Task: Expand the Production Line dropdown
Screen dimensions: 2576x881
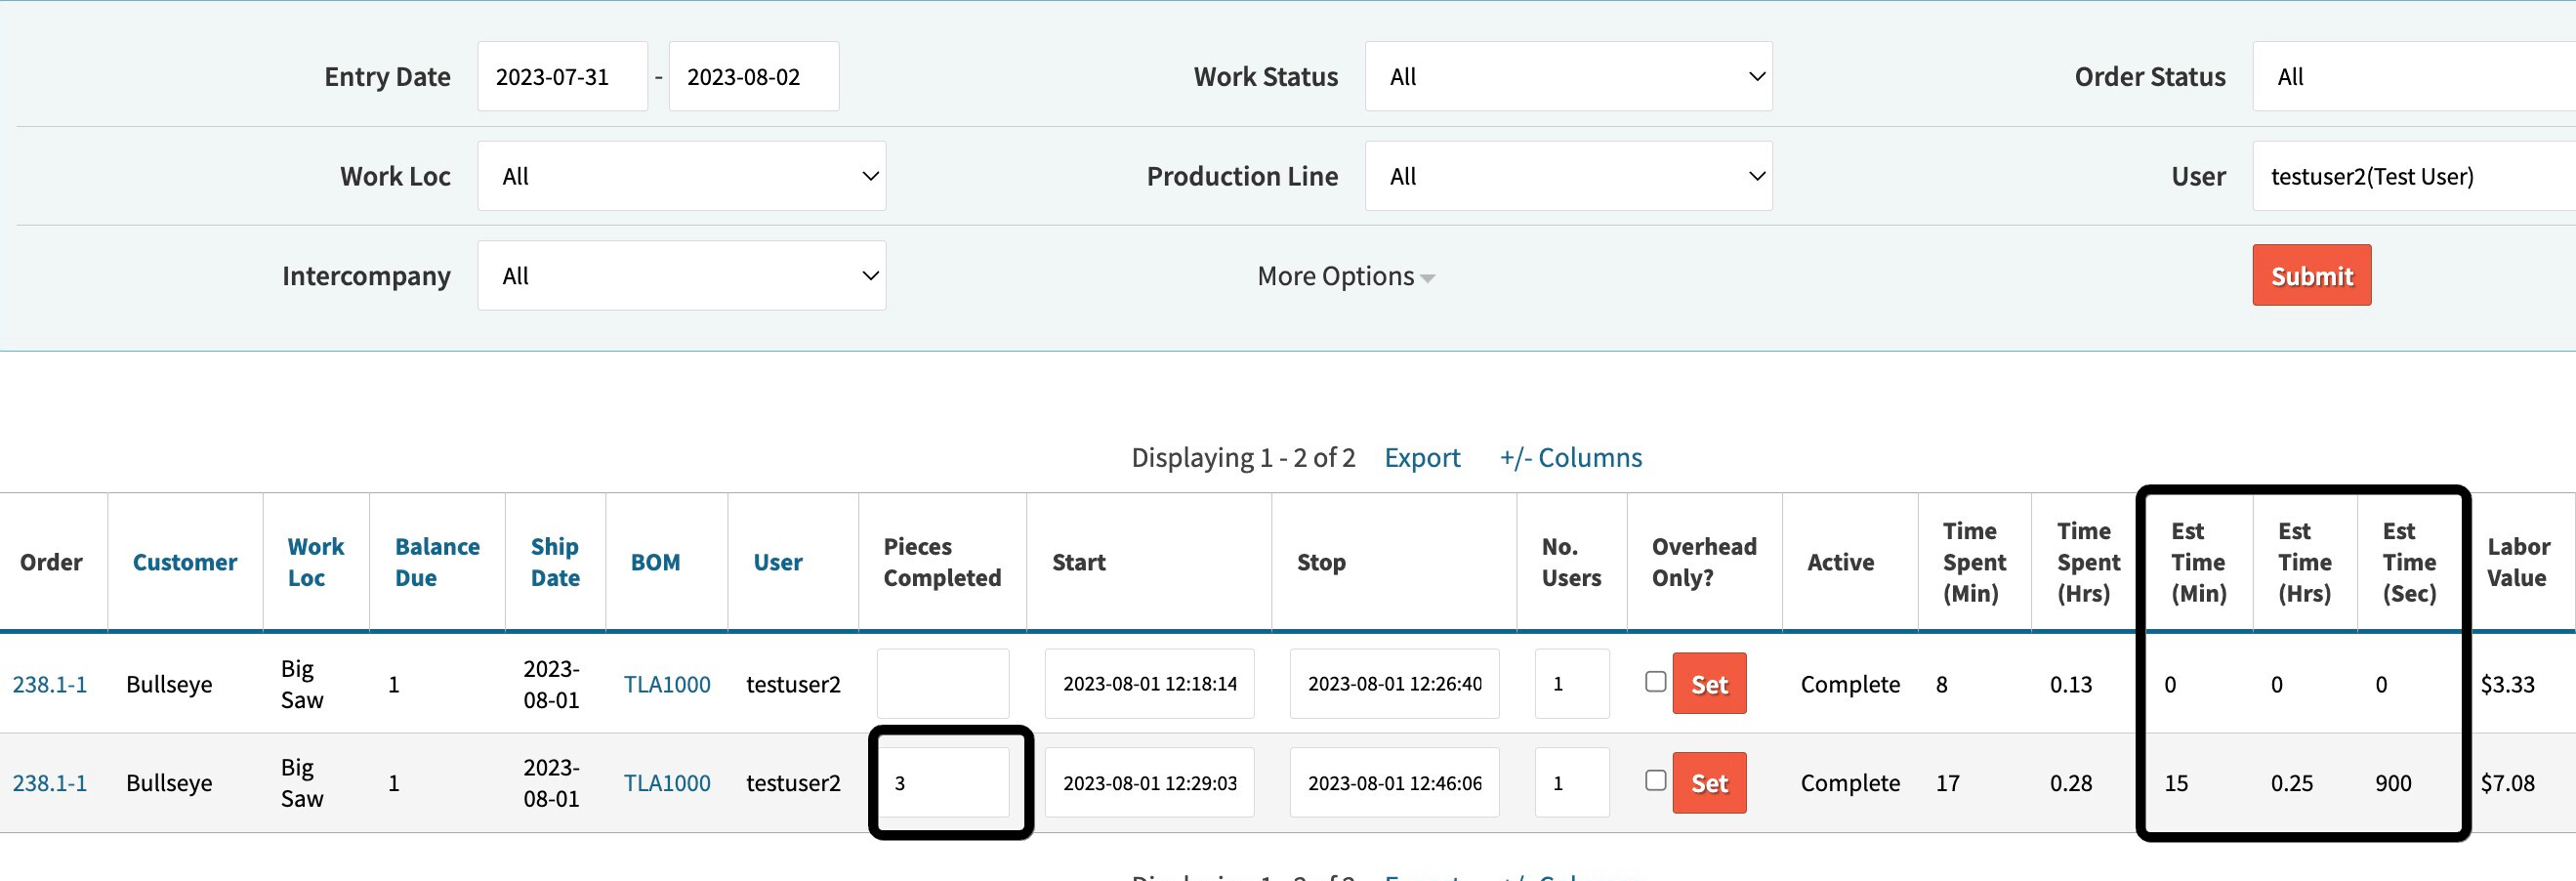Action: (1567, 177)
